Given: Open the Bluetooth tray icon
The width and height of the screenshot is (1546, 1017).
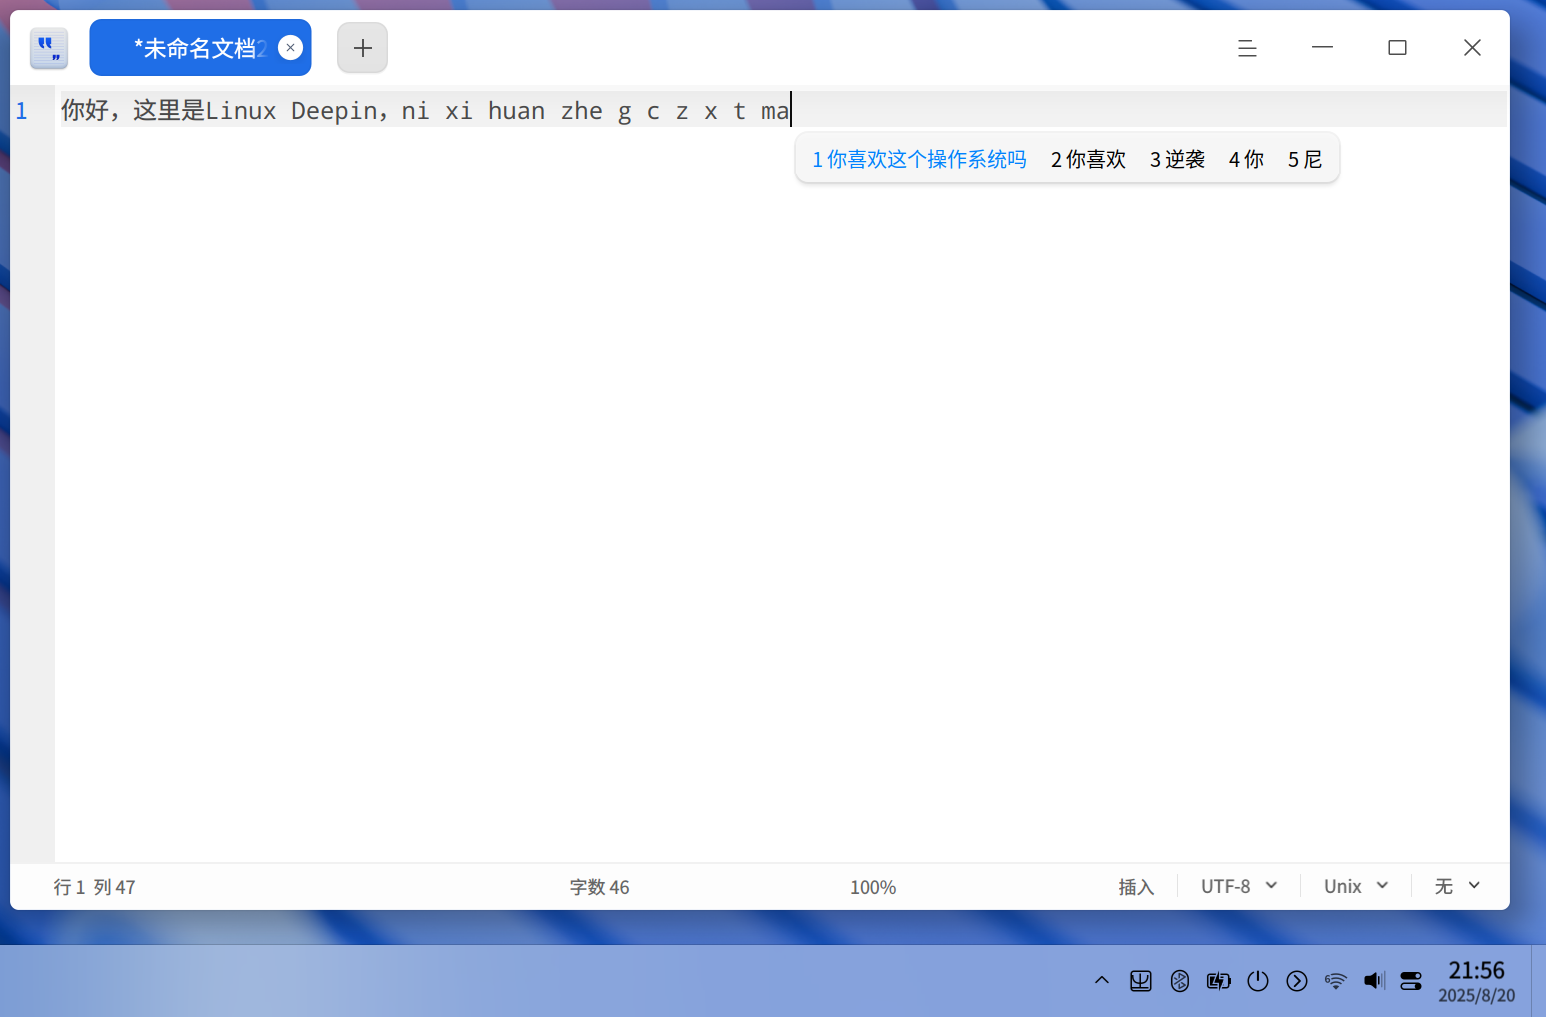Looking at the screenshot, I should coord(1180,981).
